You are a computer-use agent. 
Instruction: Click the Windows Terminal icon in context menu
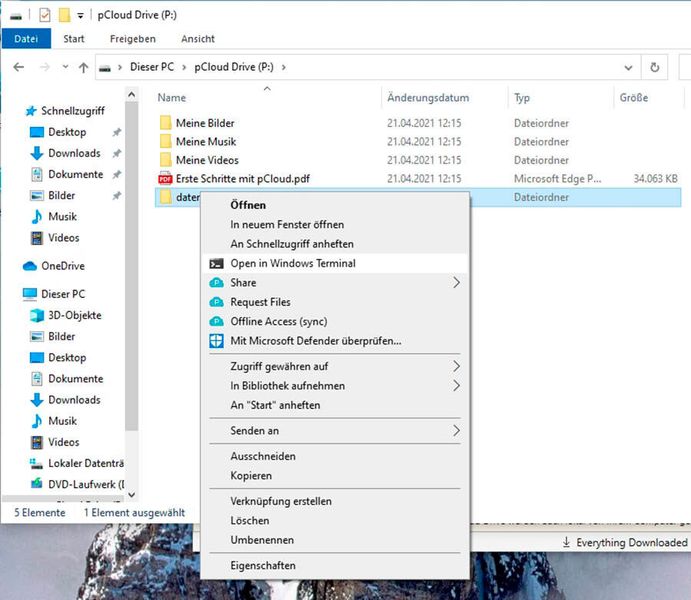pyautogui.click(x=216, y=263)
